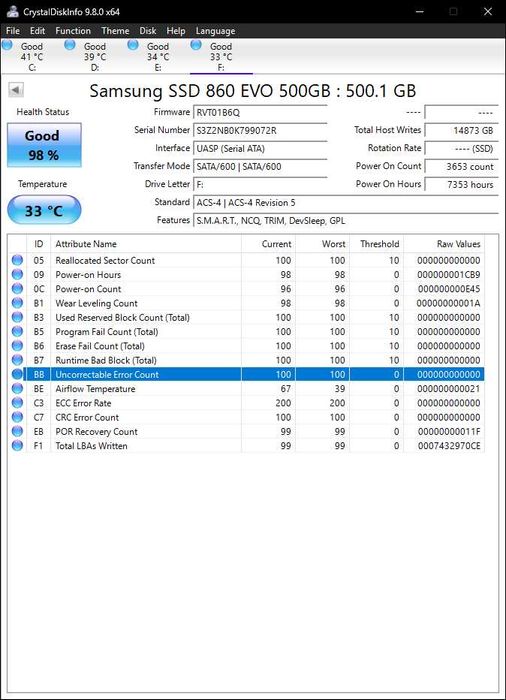Screen dimensions: 506x700
Task: Click raw value 000000001CB9
Action: click(449, 275)
